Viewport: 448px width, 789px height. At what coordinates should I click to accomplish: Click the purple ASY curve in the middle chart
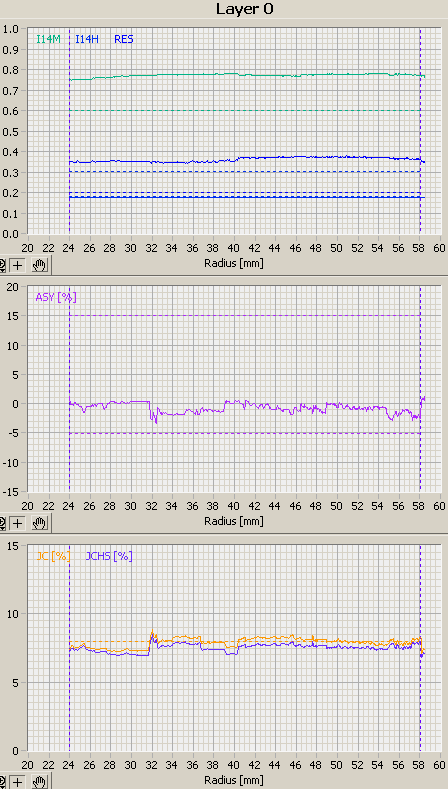click(252, 406)
